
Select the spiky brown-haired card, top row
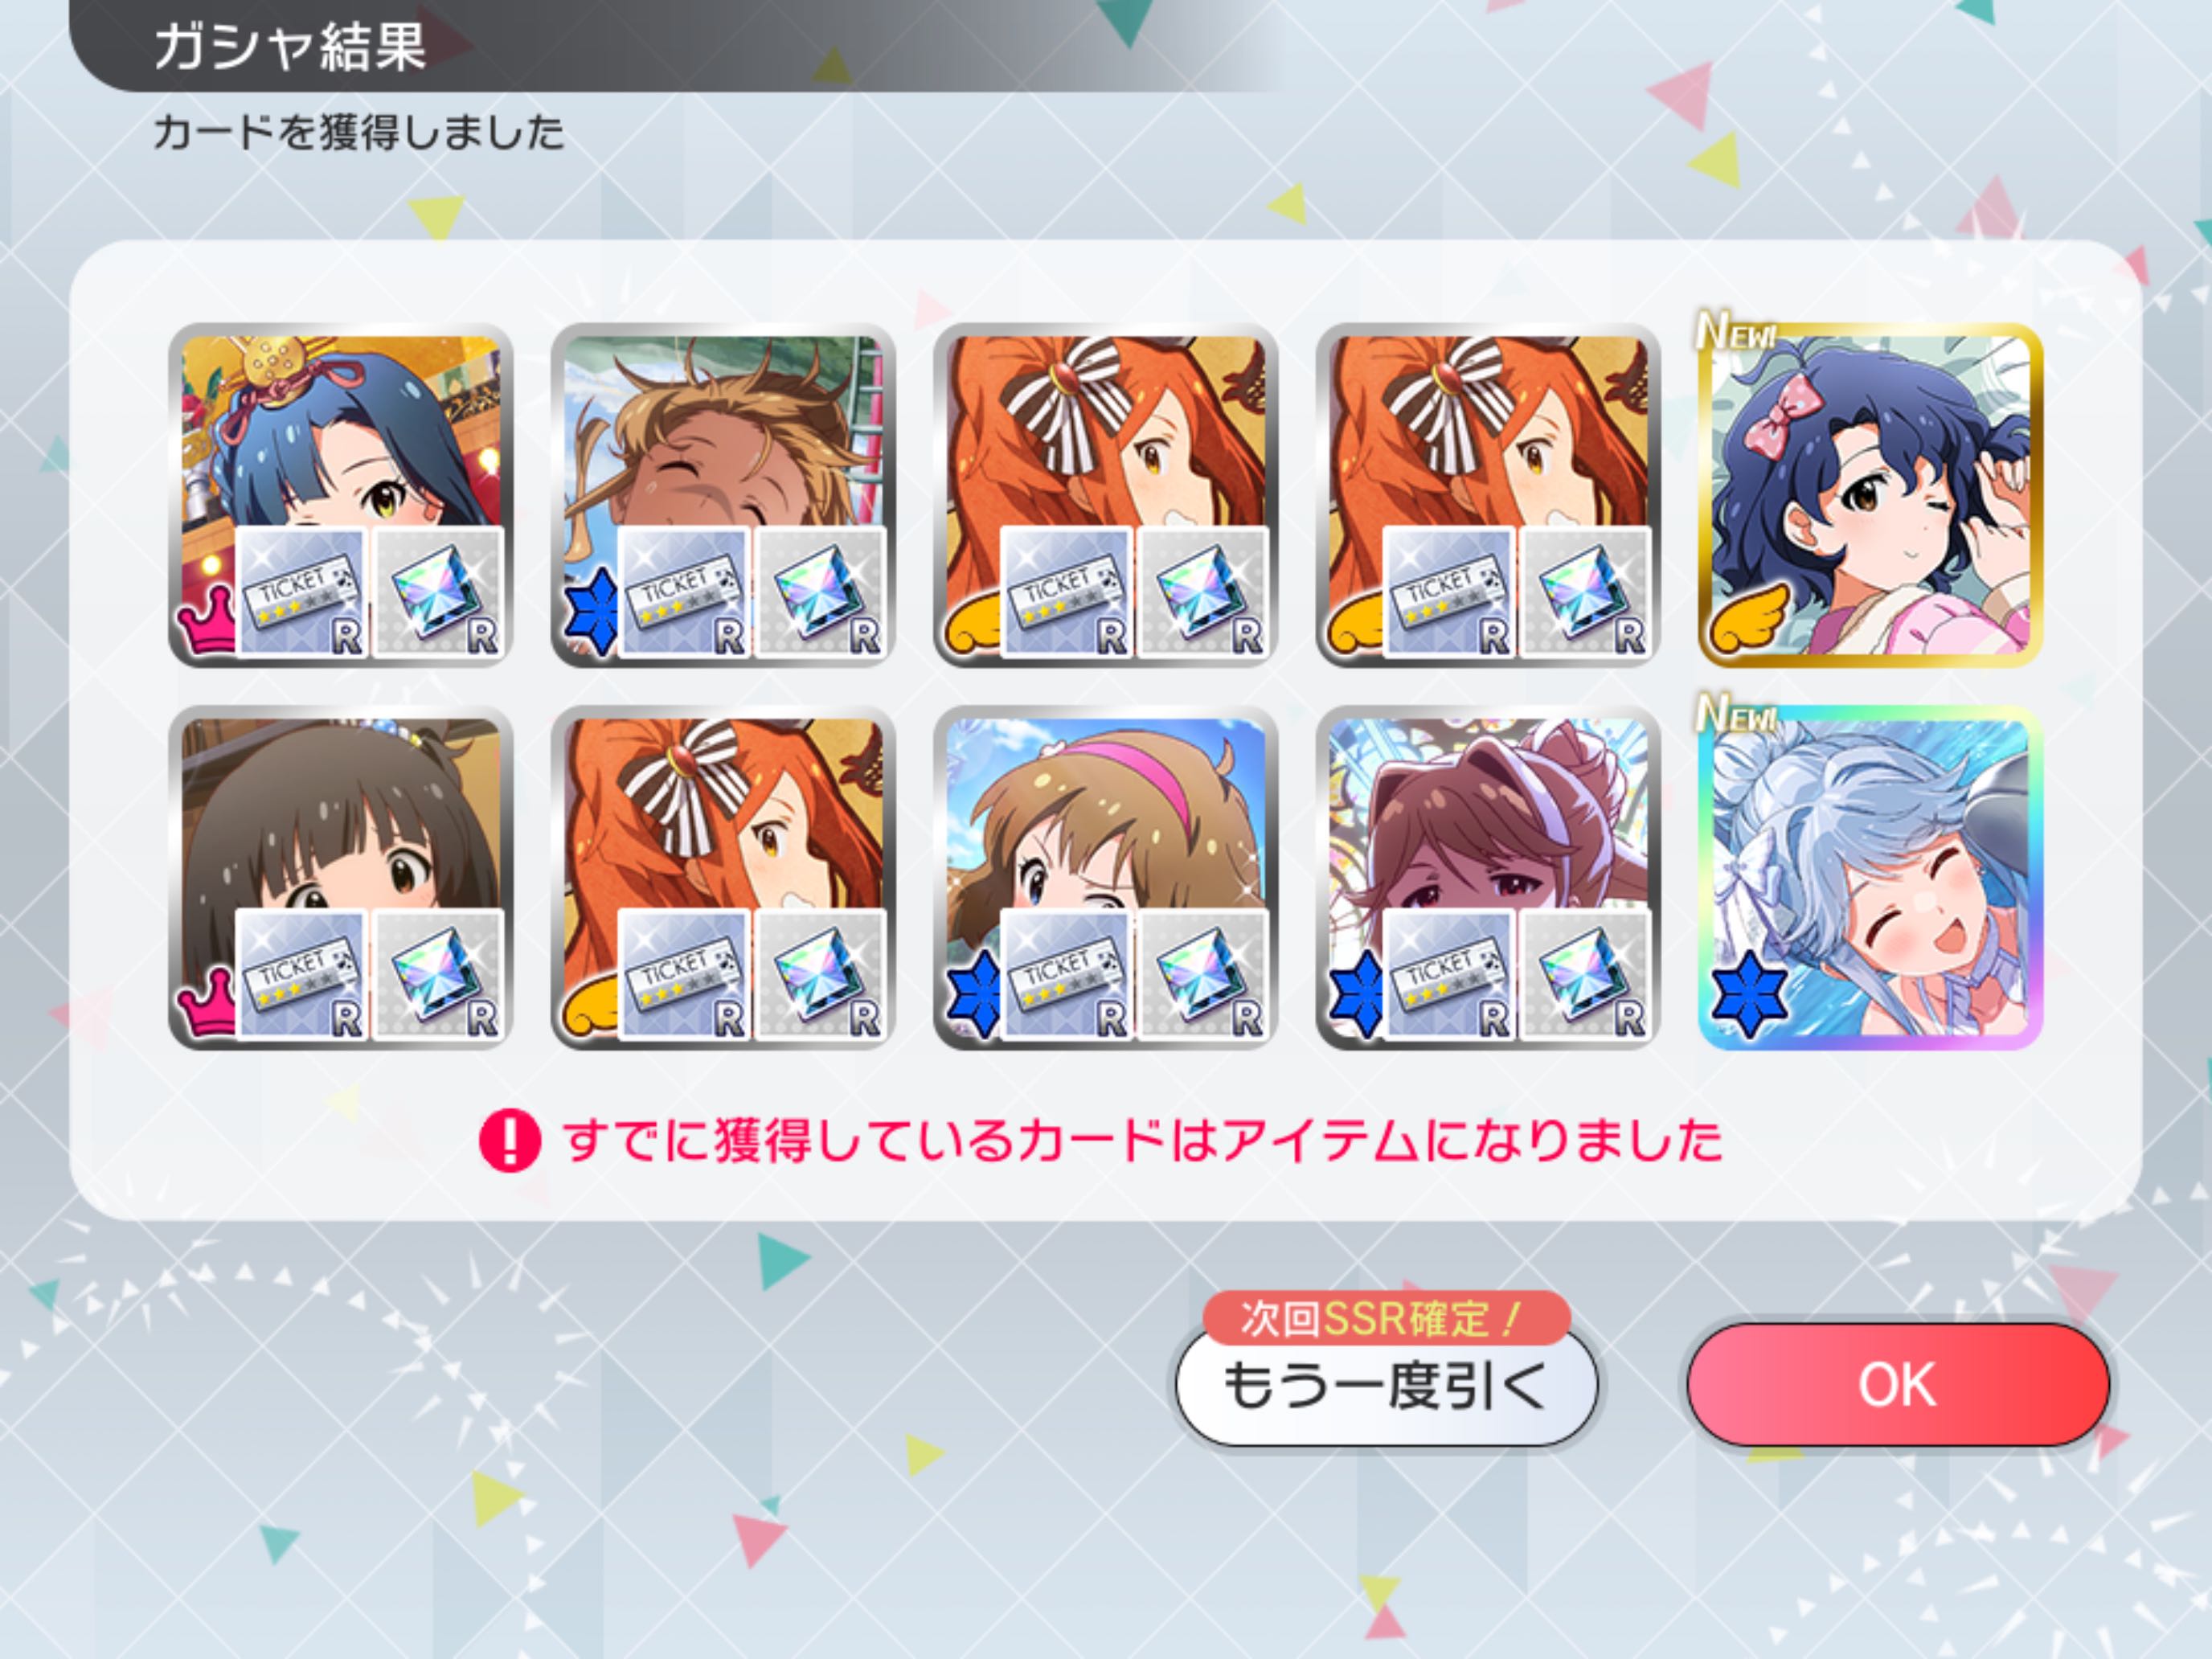click(x=722, y=495)
